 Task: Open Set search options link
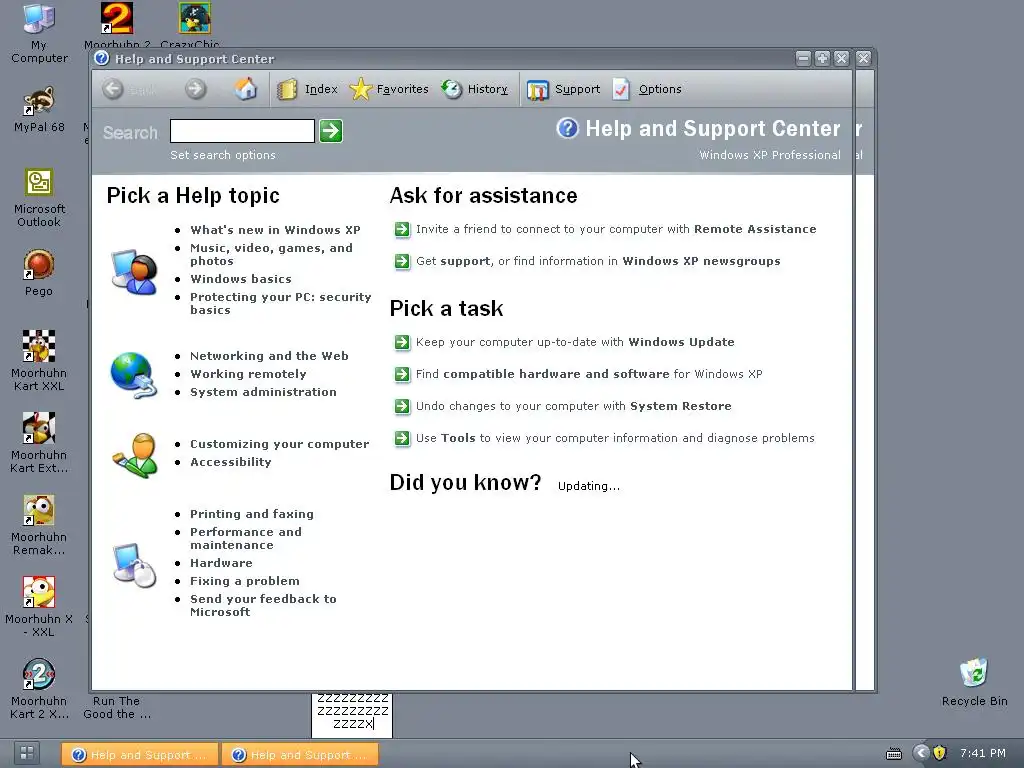pyautogui.click(x=223, y=155)
